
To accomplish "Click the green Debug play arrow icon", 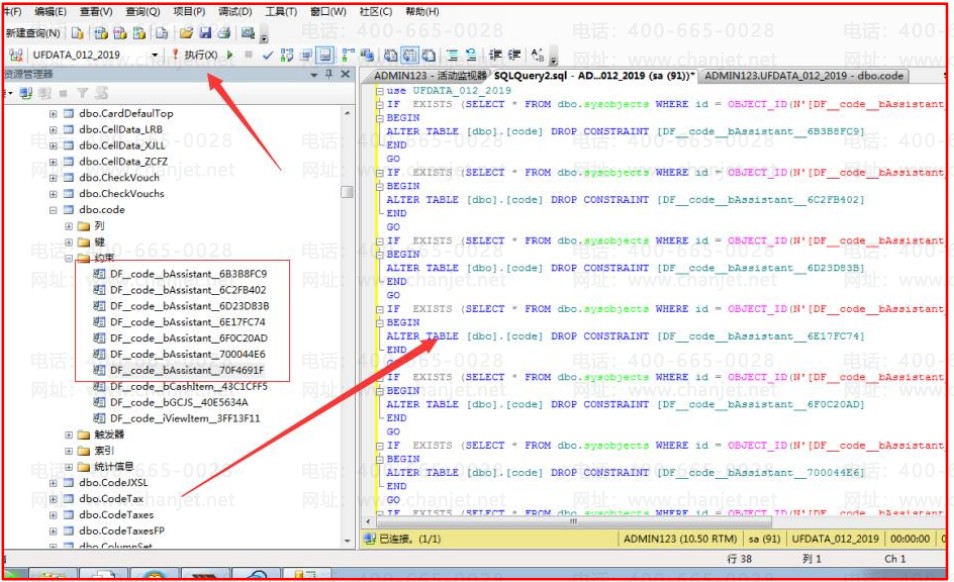I will (230, 55).
